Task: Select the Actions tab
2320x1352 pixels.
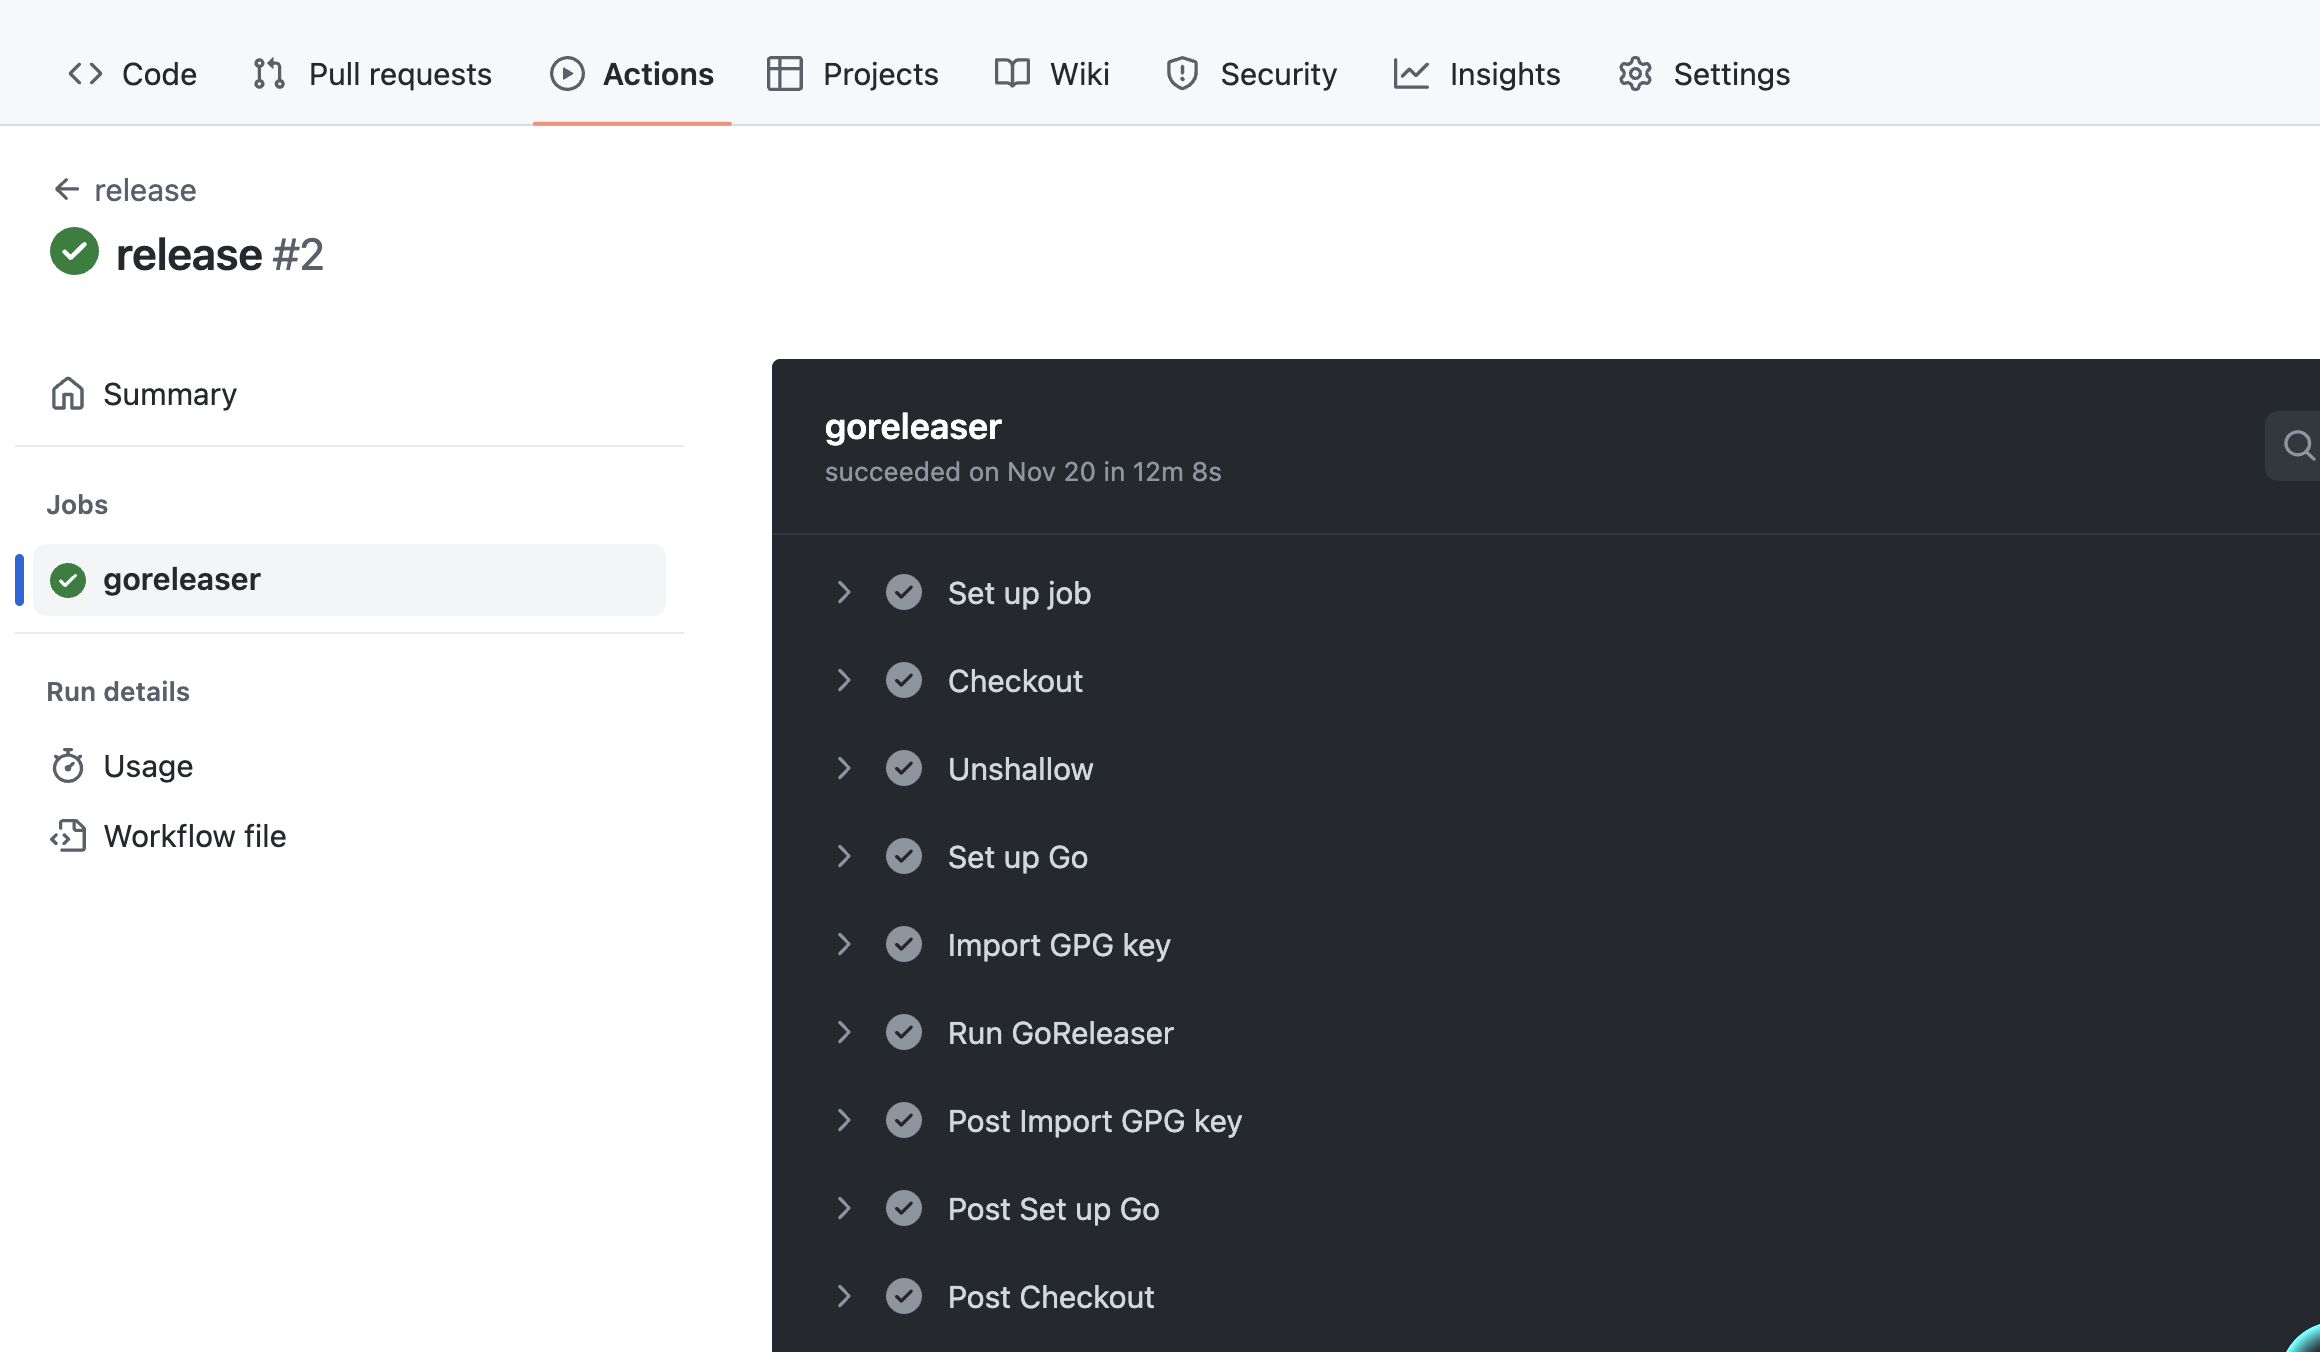Action: pos(632,74)
